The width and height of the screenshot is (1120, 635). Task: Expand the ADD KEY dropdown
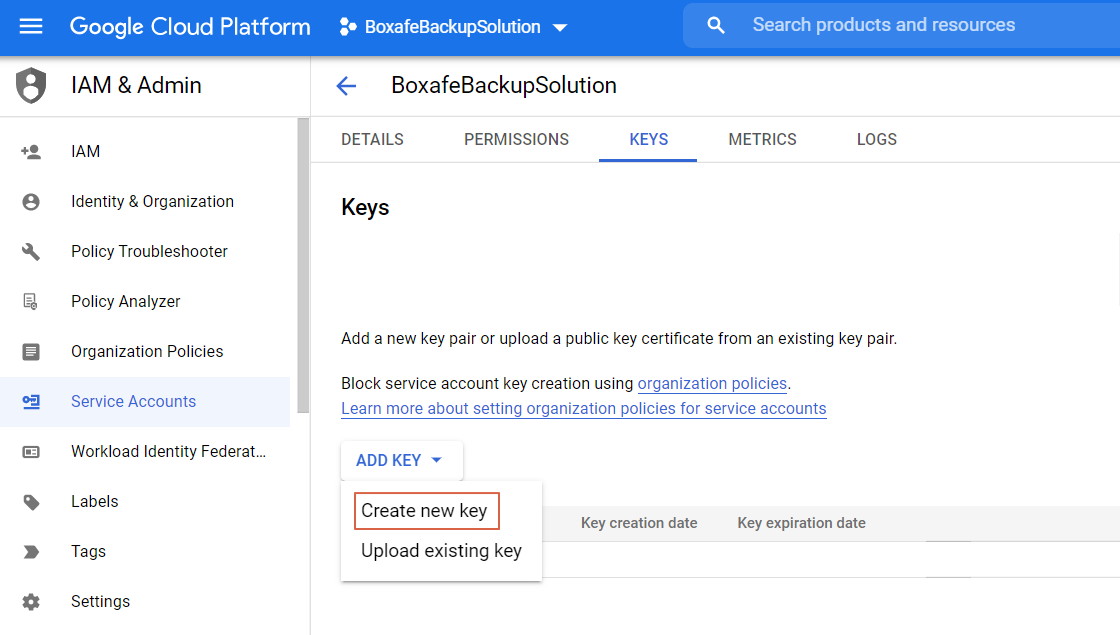(401, 461)
